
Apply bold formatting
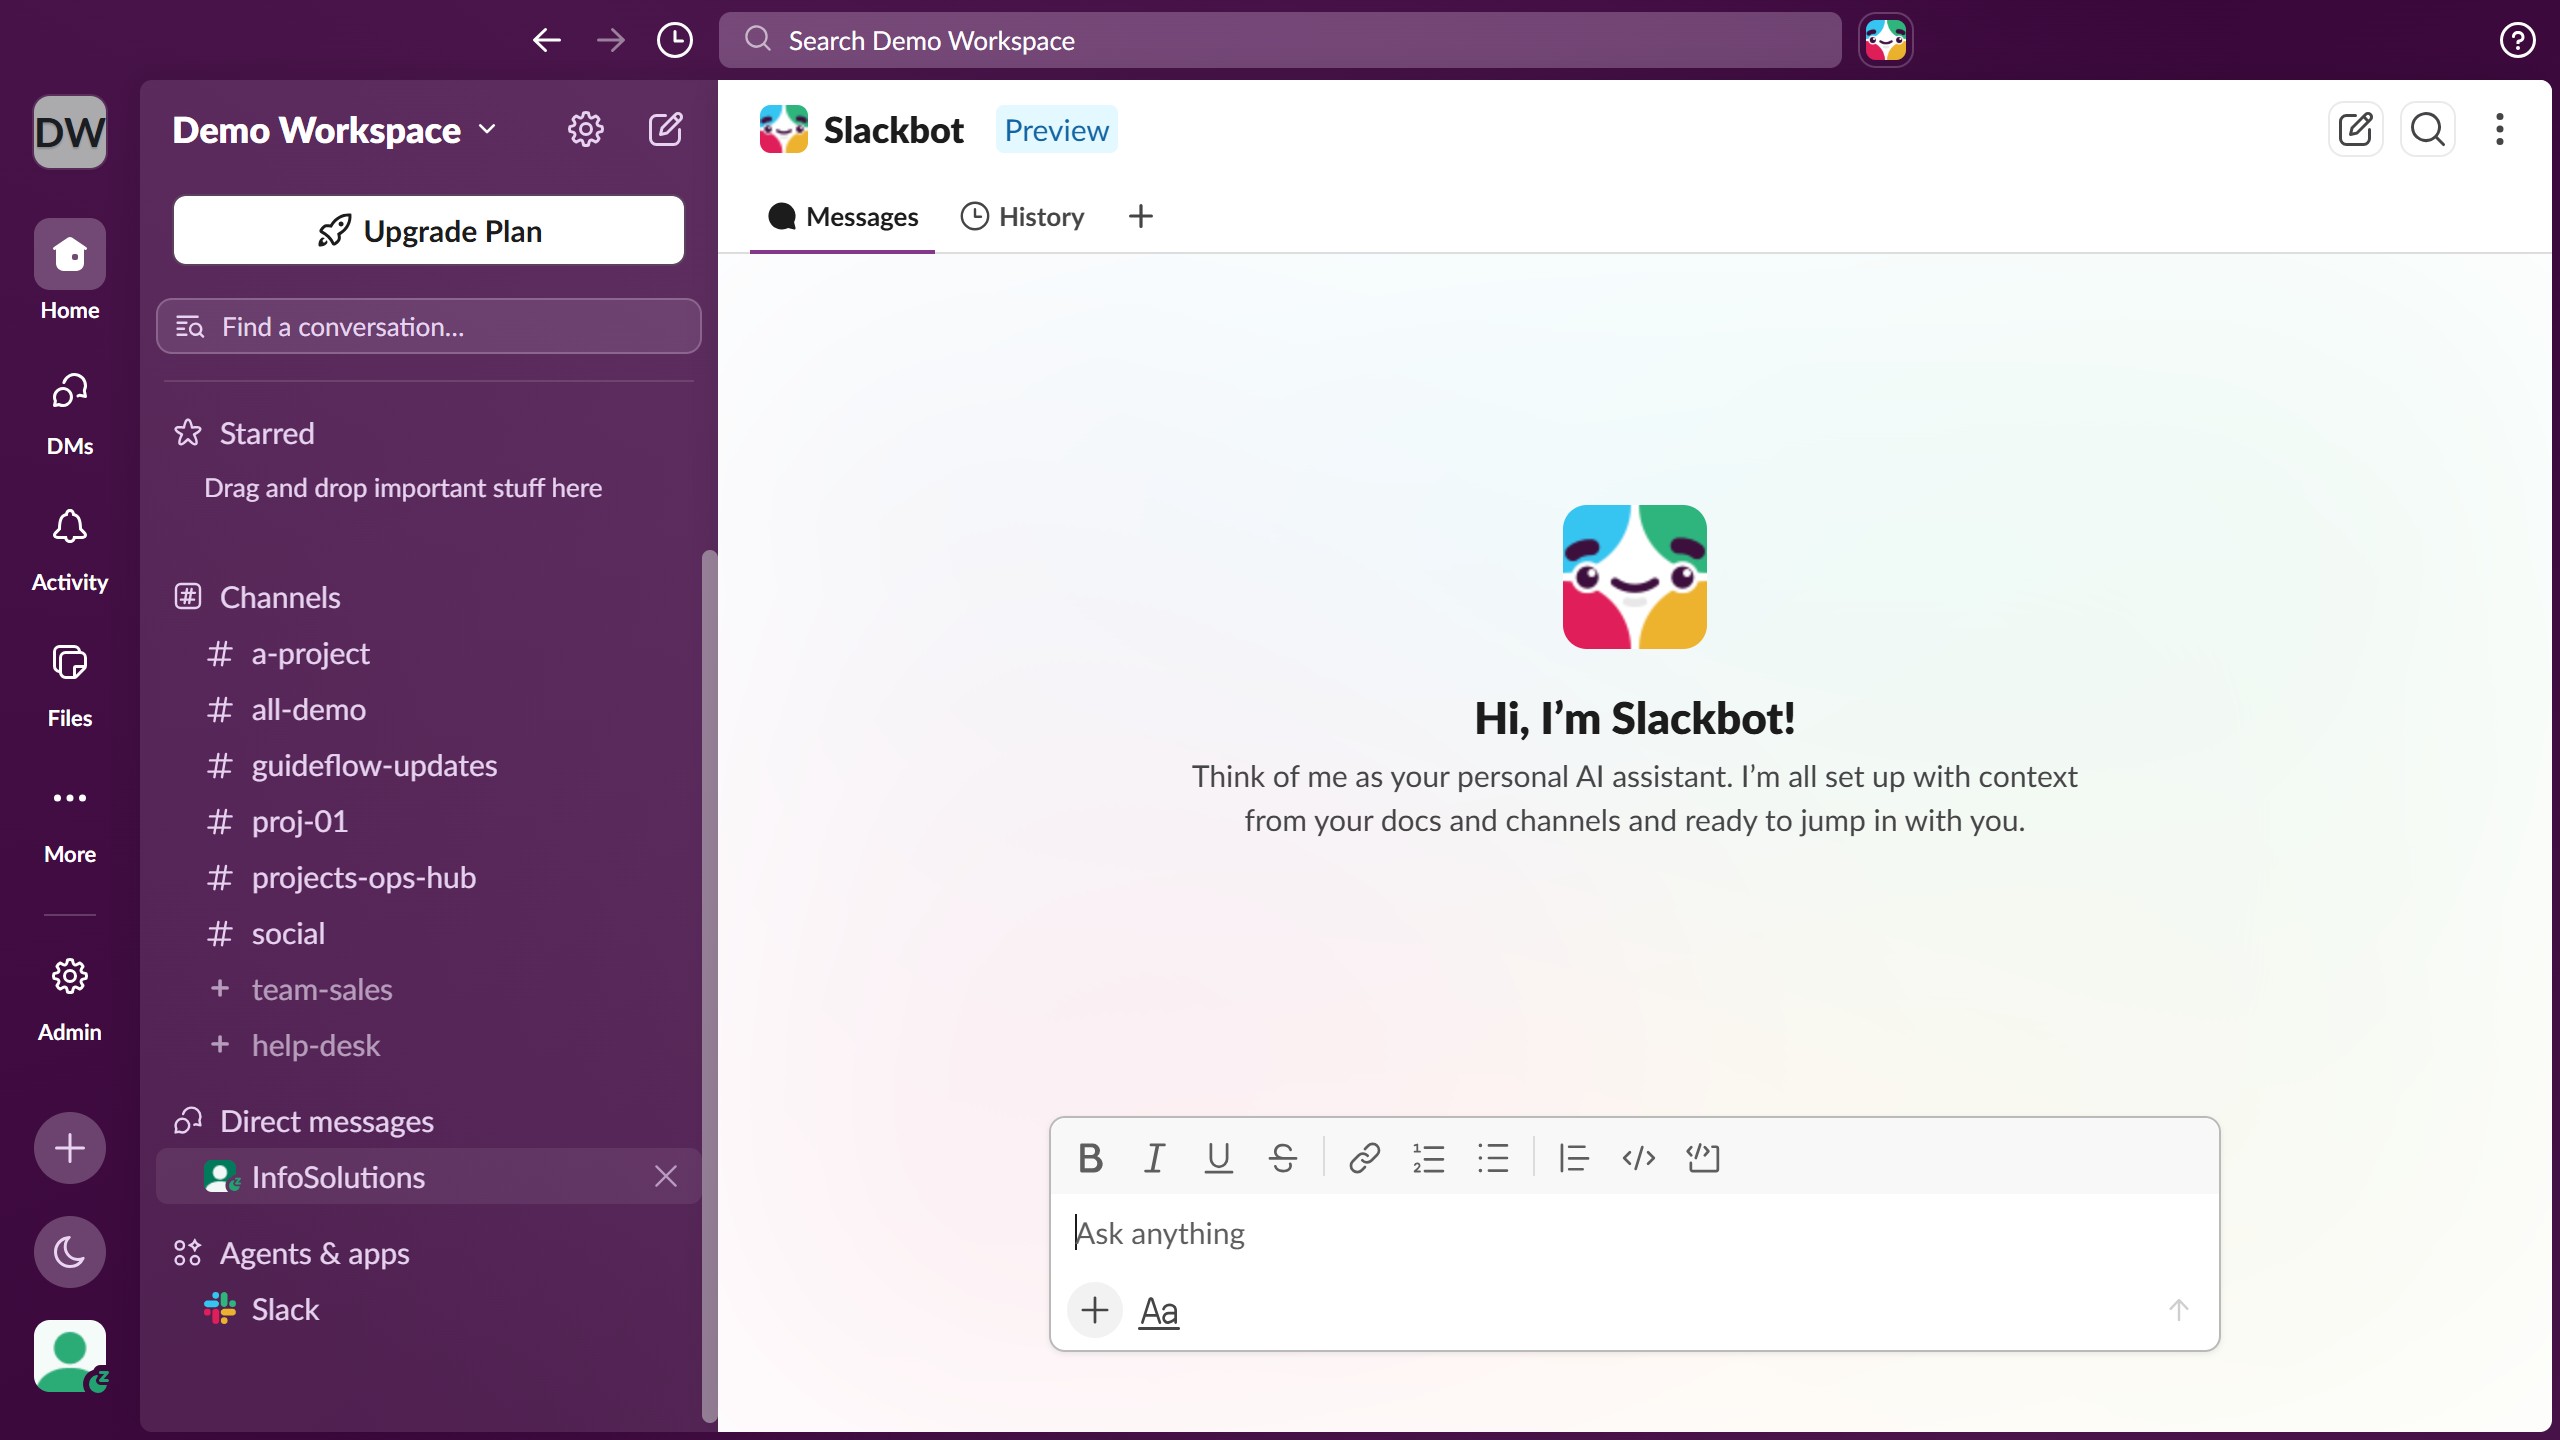[1091, 1158]
